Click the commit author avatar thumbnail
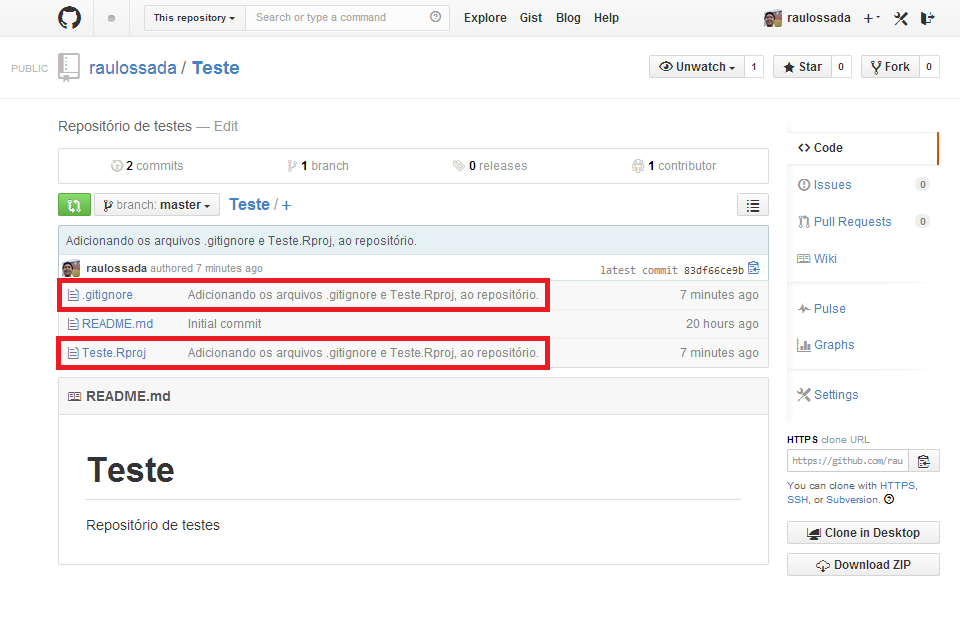 (71, 268)
